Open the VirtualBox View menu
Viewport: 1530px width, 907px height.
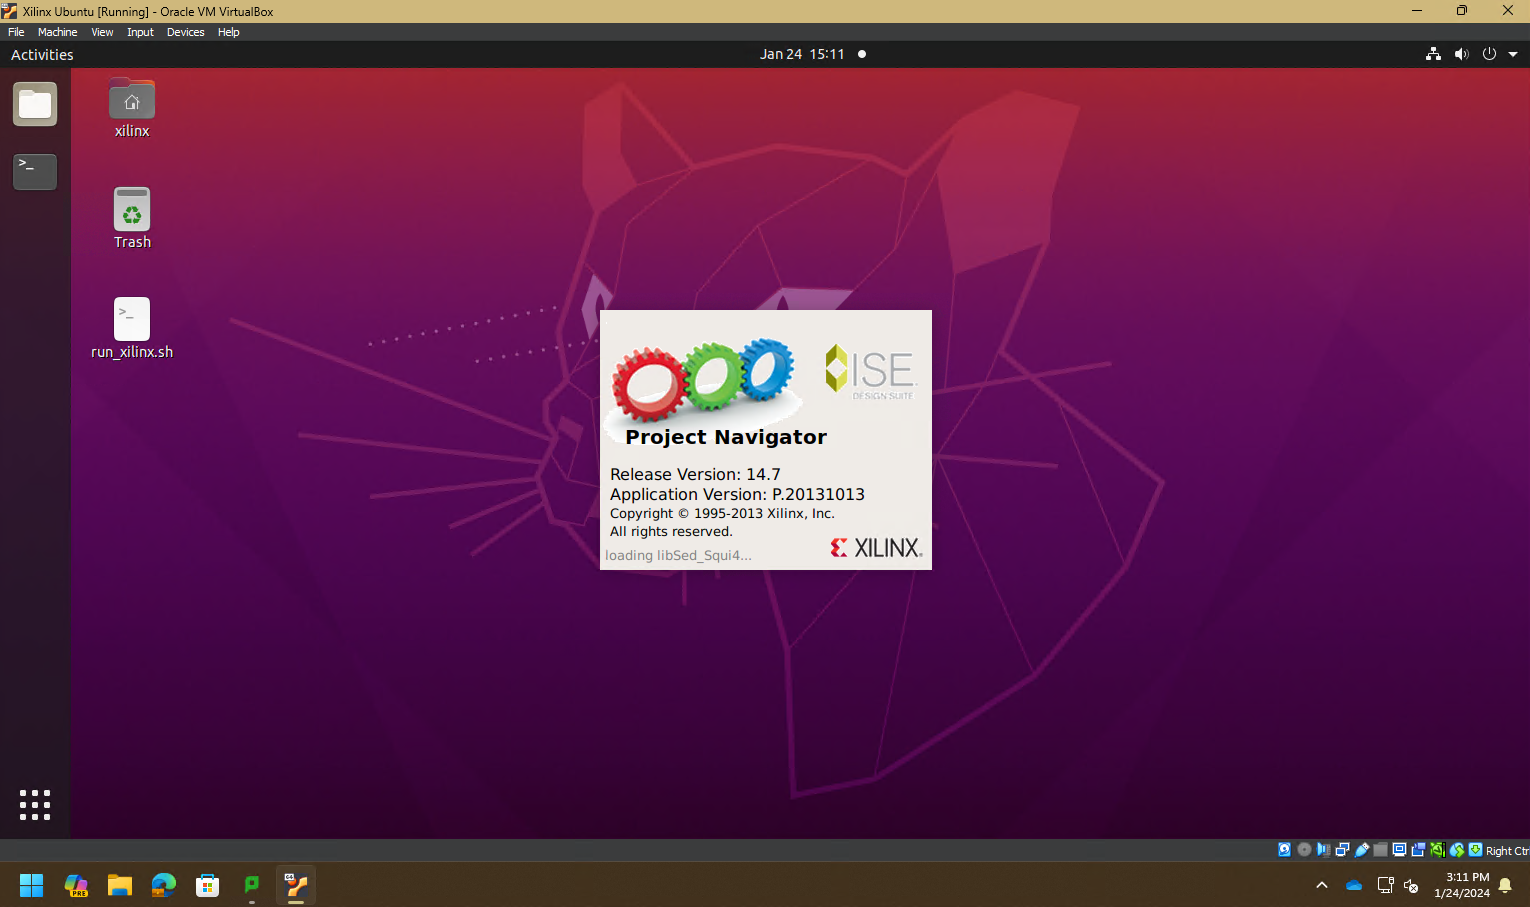click(102, 32)
